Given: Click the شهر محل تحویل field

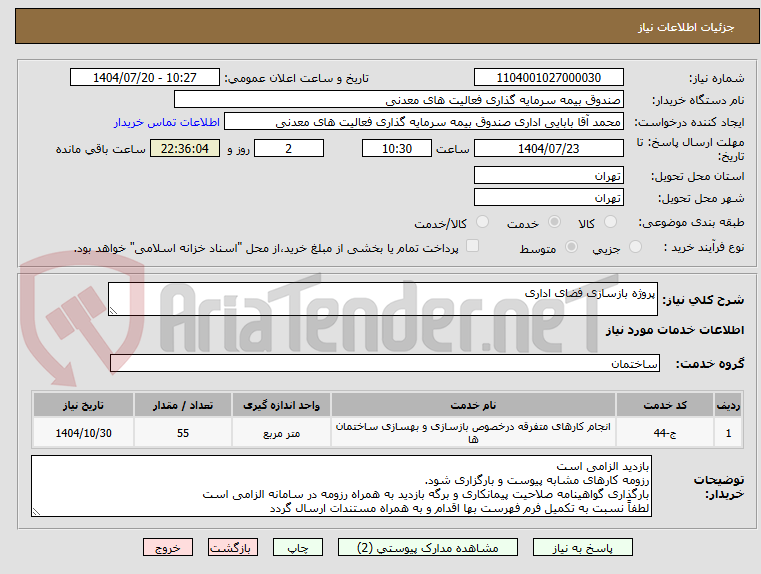Looking at the screenshot, I should coord(548,198).
